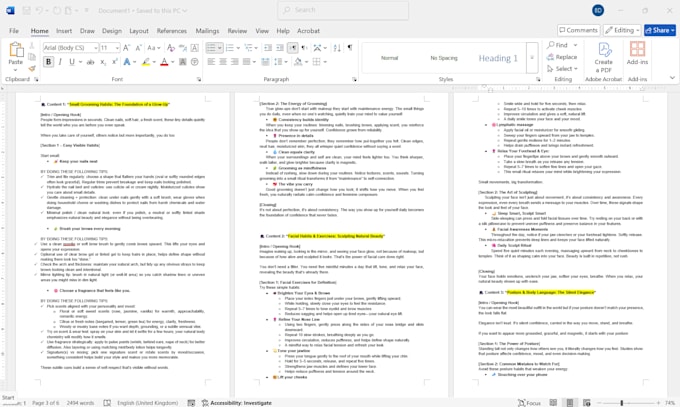Toggle Show/Hide paragraph marks
The image size is (680, 407).
click(x=350, y=48)
